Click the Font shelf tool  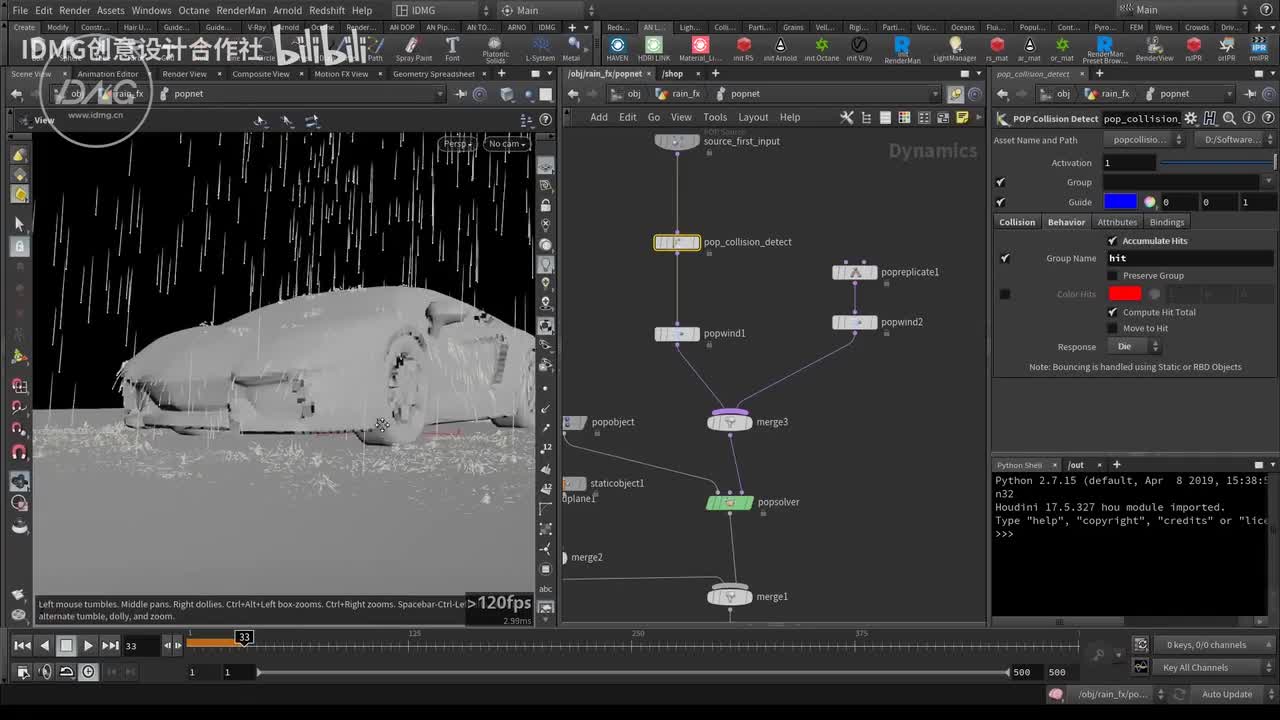point(452,48)
